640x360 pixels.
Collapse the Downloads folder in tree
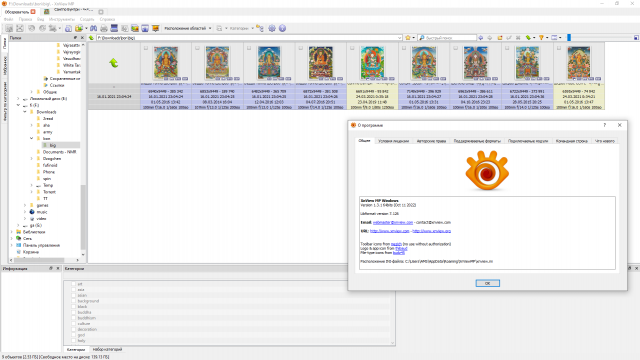coord(25,112)
